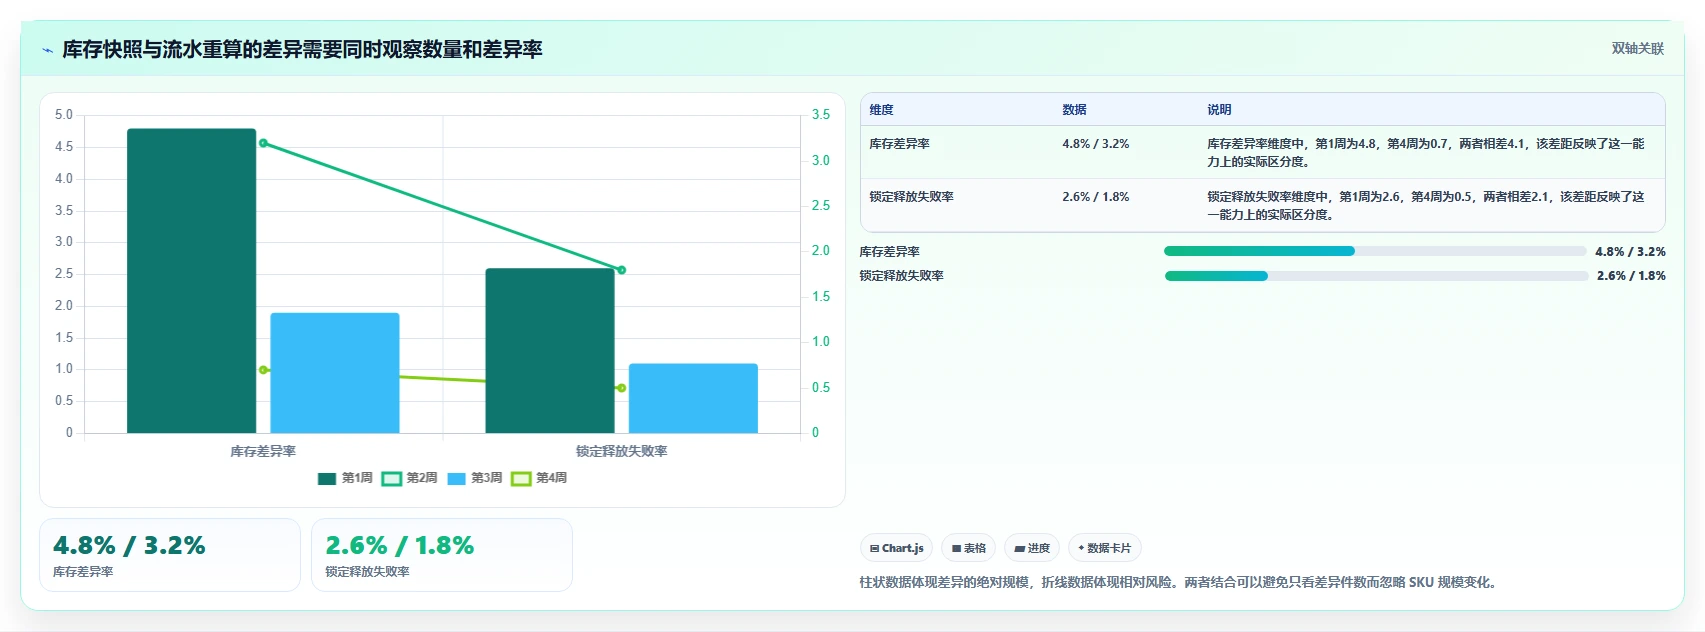Select the Chart.js chip

(x=896, y=548)
